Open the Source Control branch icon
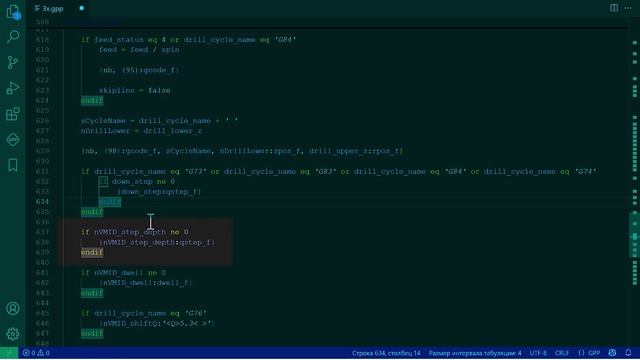Image resolution: width=640 pixels, height=360 pixels. click(13, 62)
